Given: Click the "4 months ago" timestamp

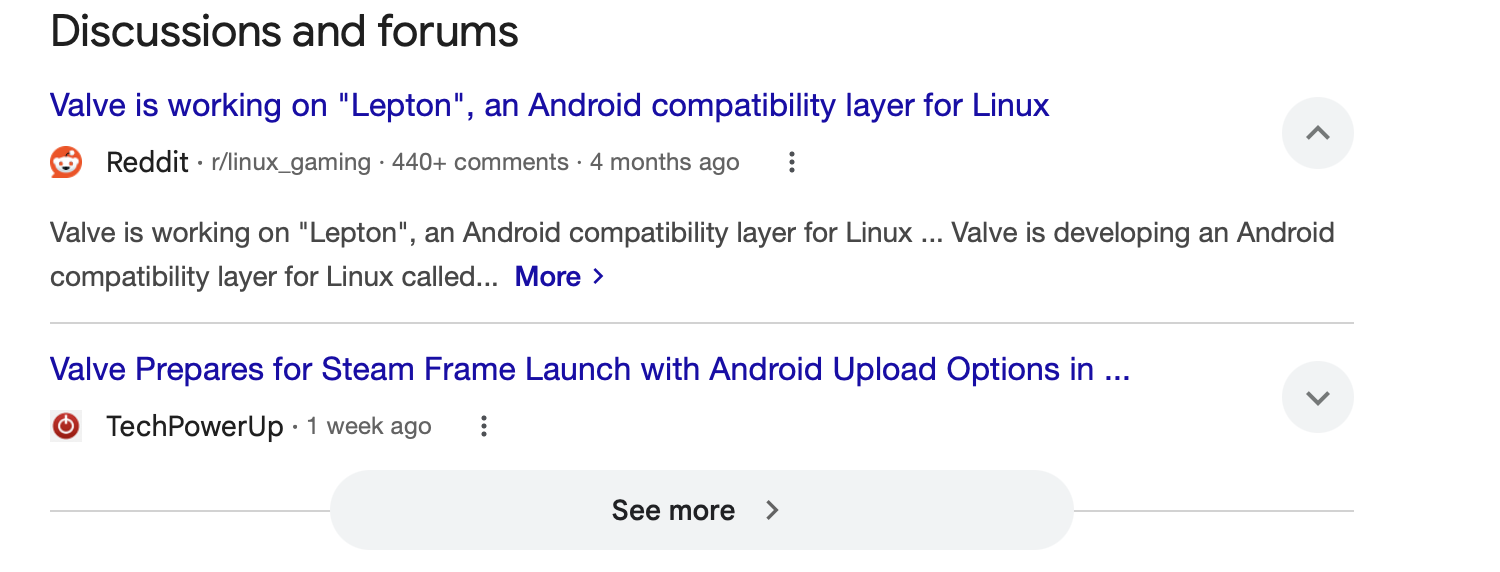Looking at the screenshot, I should pyautogui.click(x=665, y=162).
